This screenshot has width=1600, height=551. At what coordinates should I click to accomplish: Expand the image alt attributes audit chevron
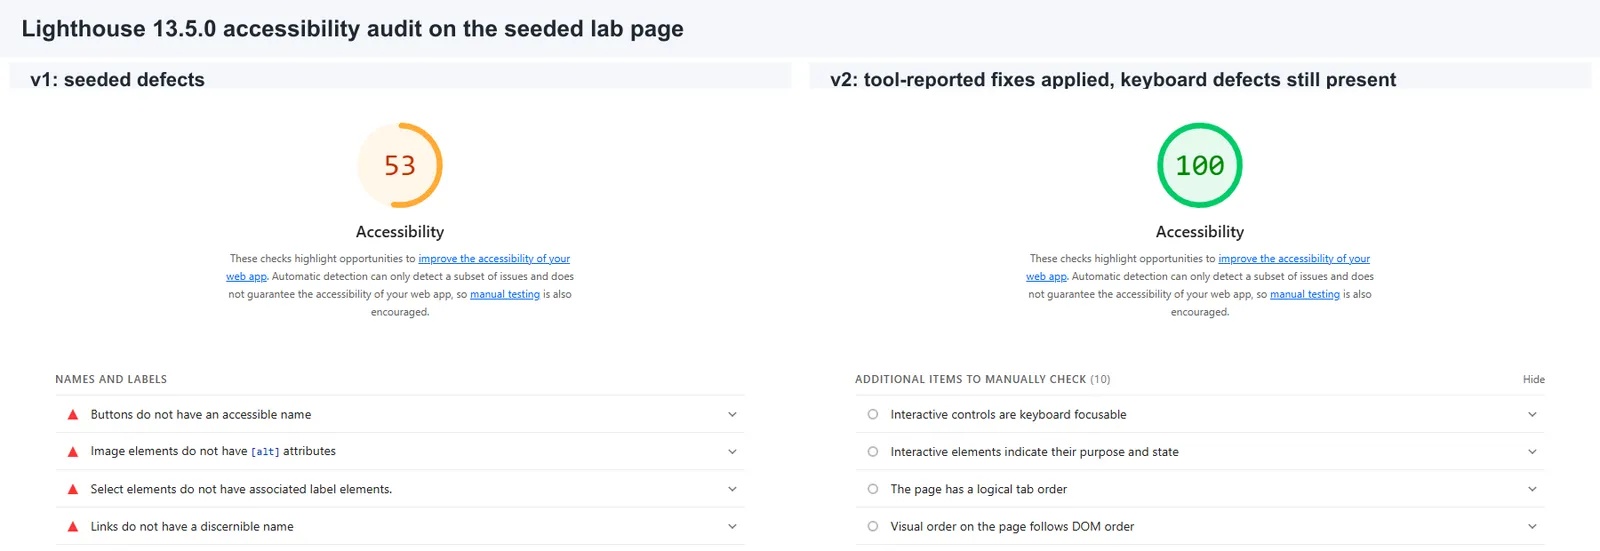tap(732, 452)
